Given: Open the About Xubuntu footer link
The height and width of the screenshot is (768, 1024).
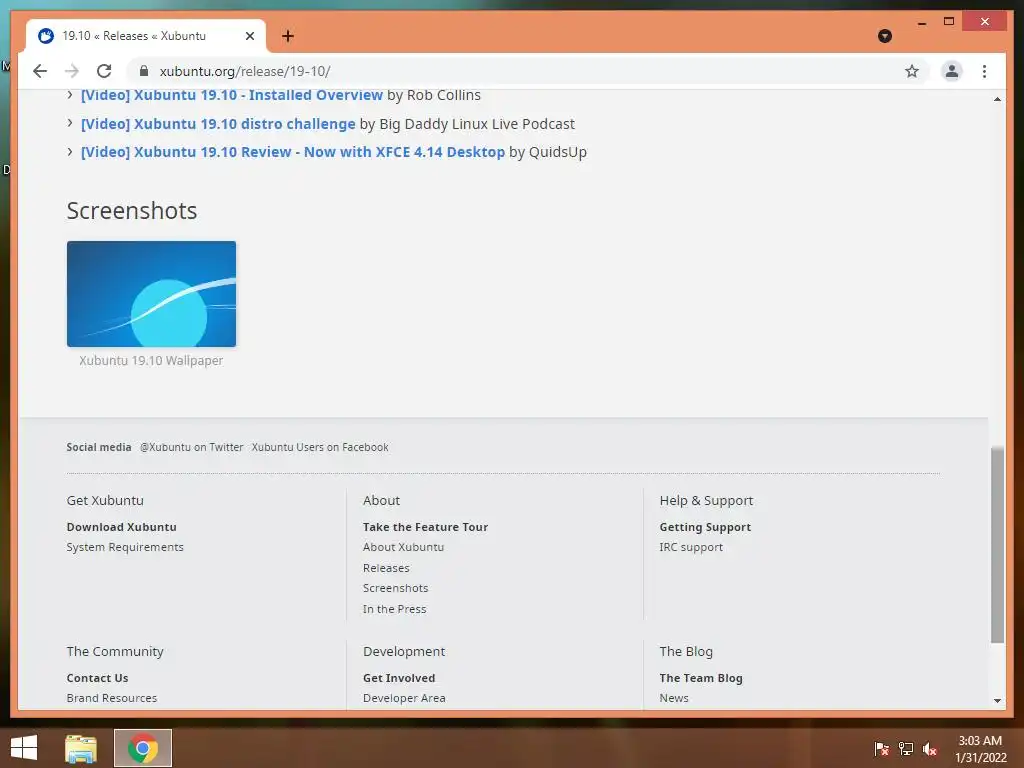Looking at the screenshot, I should 404,547.
